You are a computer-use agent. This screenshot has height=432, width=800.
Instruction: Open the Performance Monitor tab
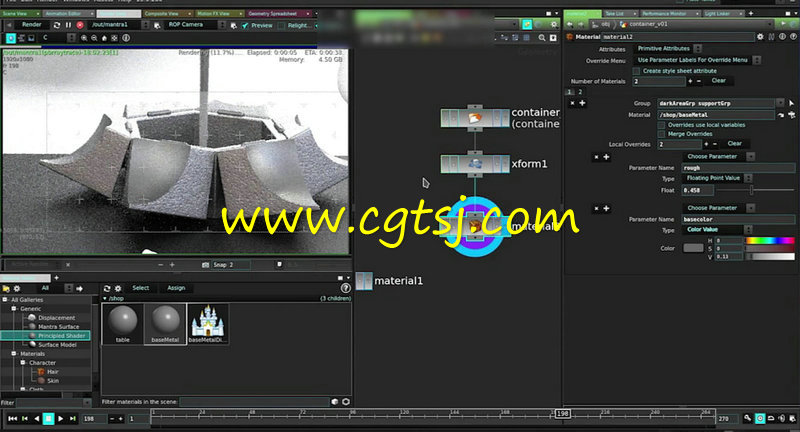pos(668,14)
